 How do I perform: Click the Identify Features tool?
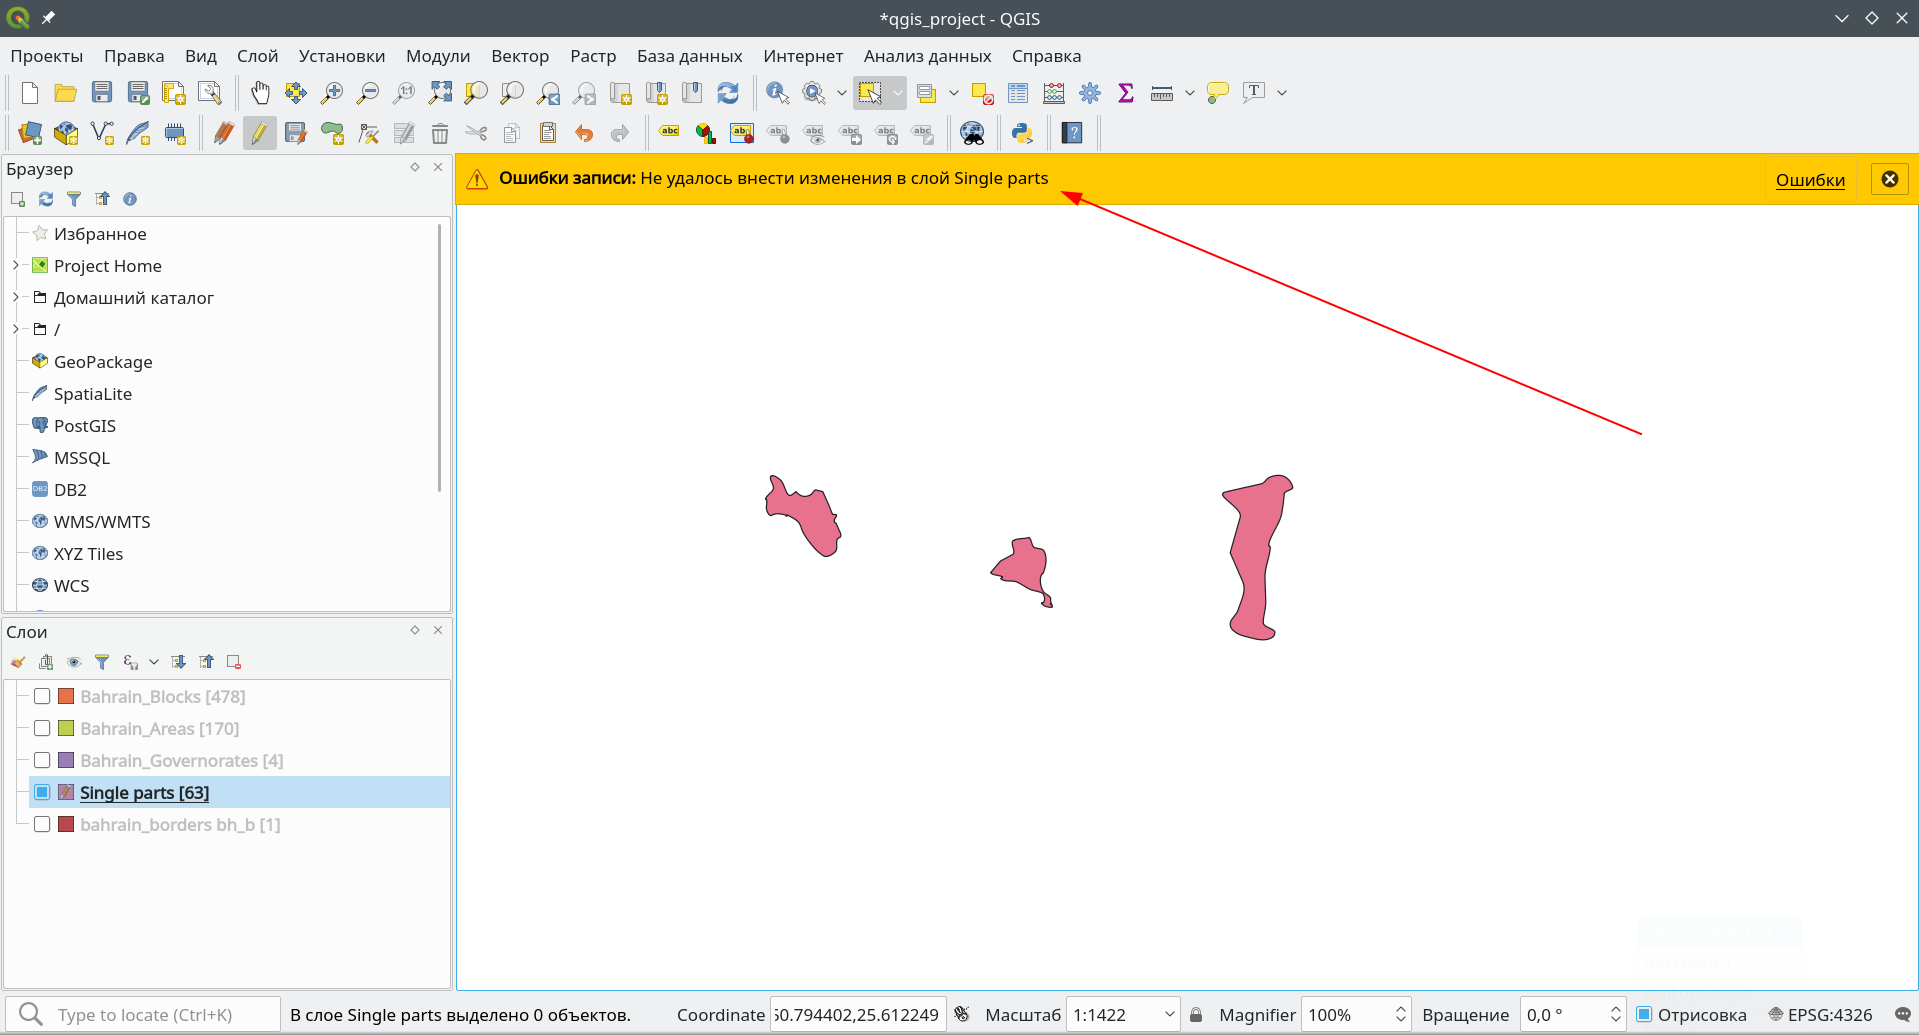pos(777,93)
